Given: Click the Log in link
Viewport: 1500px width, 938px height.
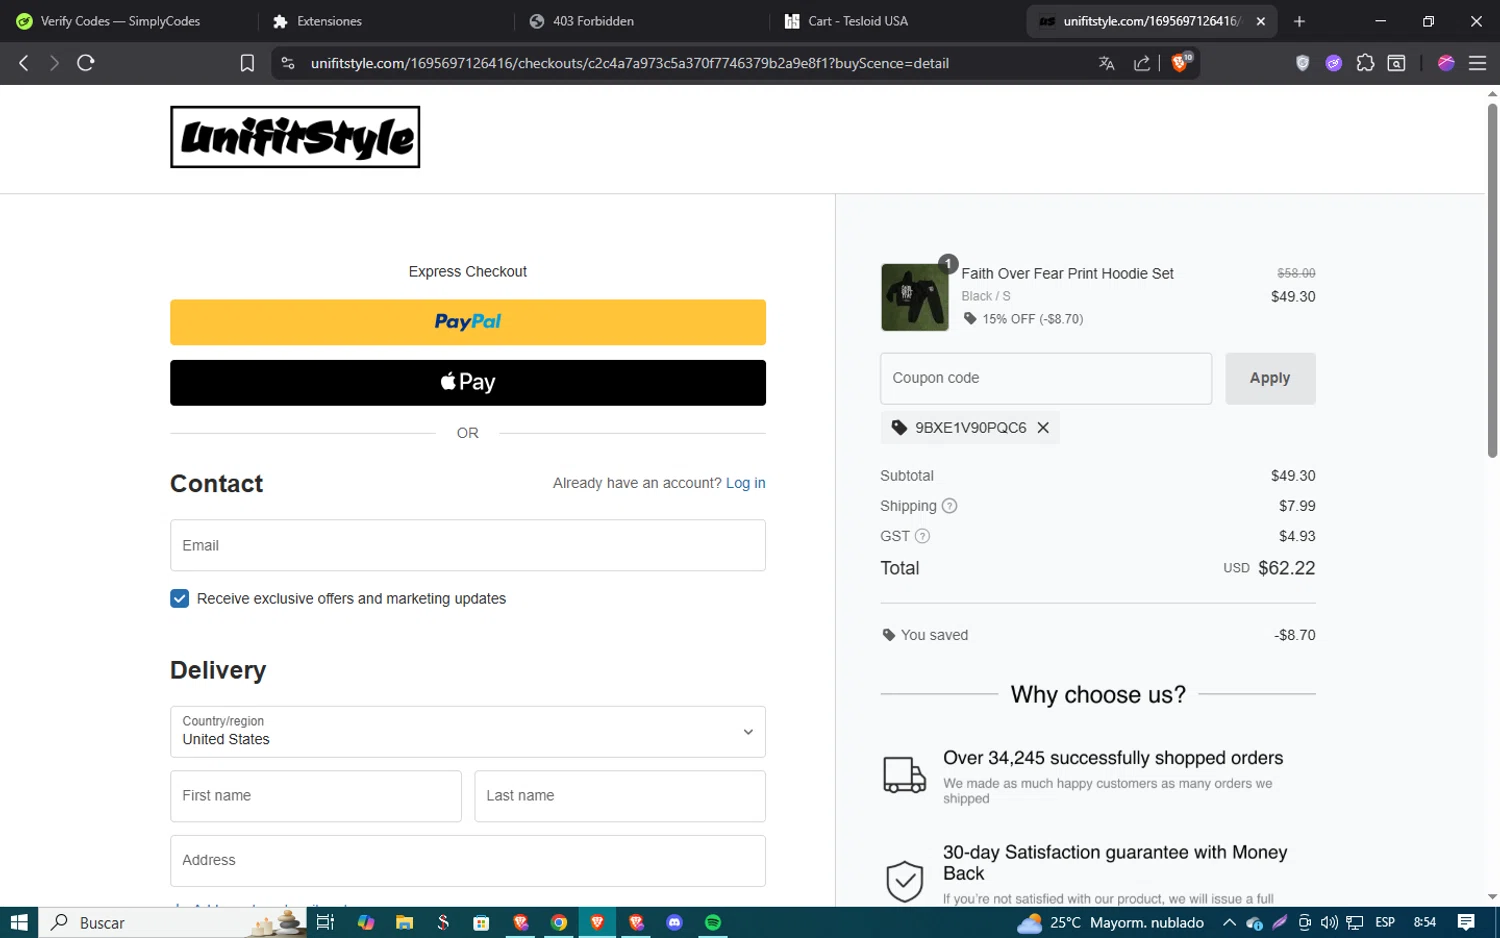Looking at the screenshot, I should point(745,483).
